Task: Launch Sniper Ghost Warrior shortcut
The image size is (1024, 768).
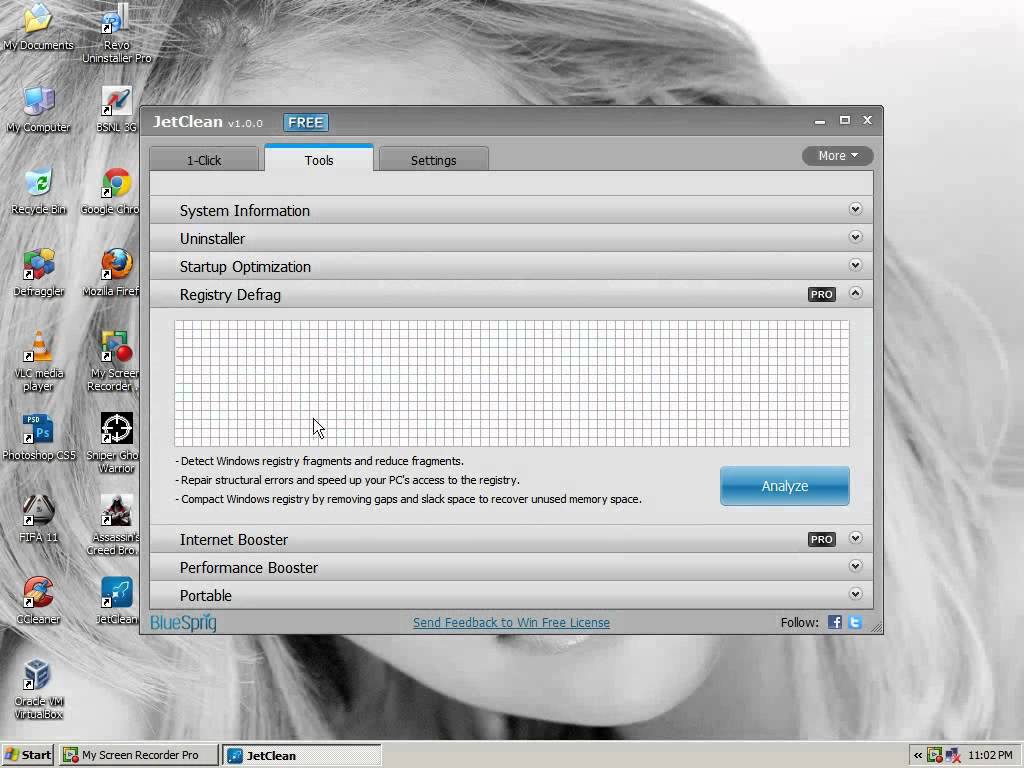Action: 115,443
